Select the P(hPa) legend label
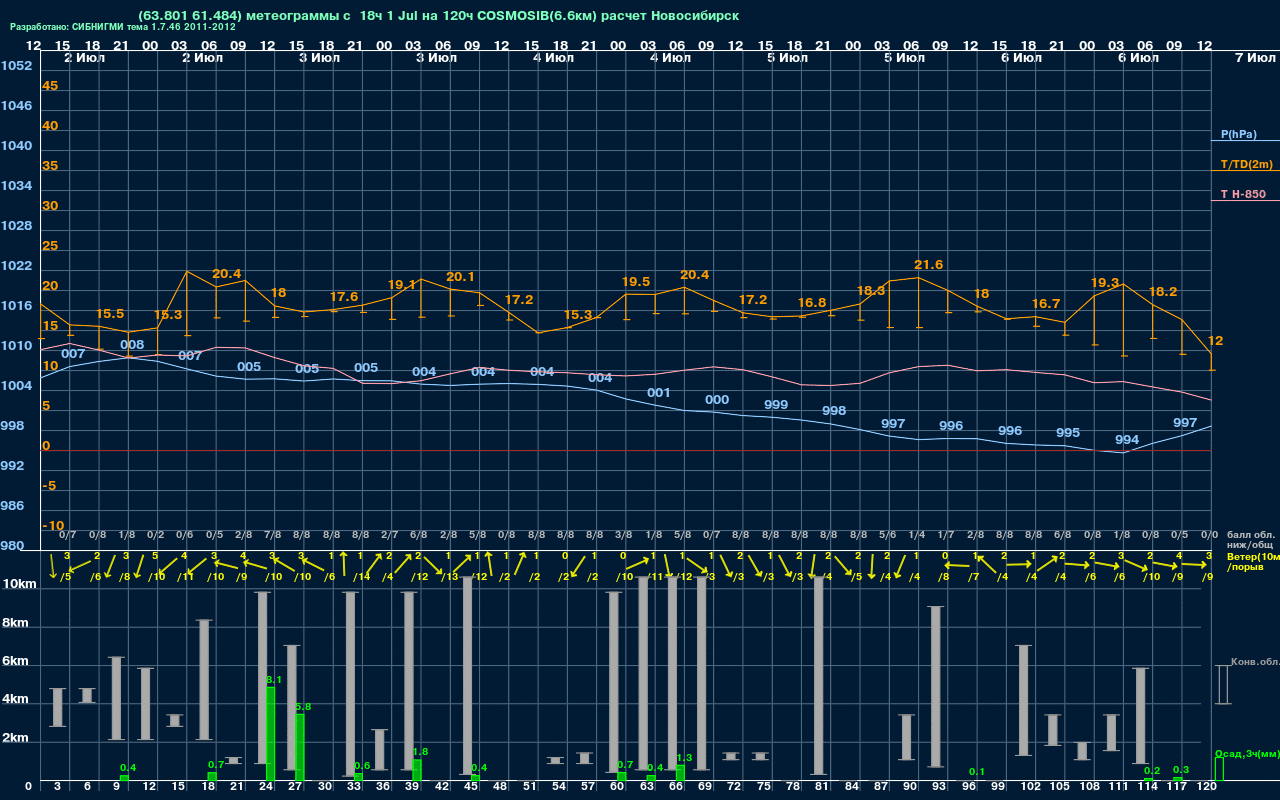This screenshot has height=800, width=1280. (x=1239, y=134)
